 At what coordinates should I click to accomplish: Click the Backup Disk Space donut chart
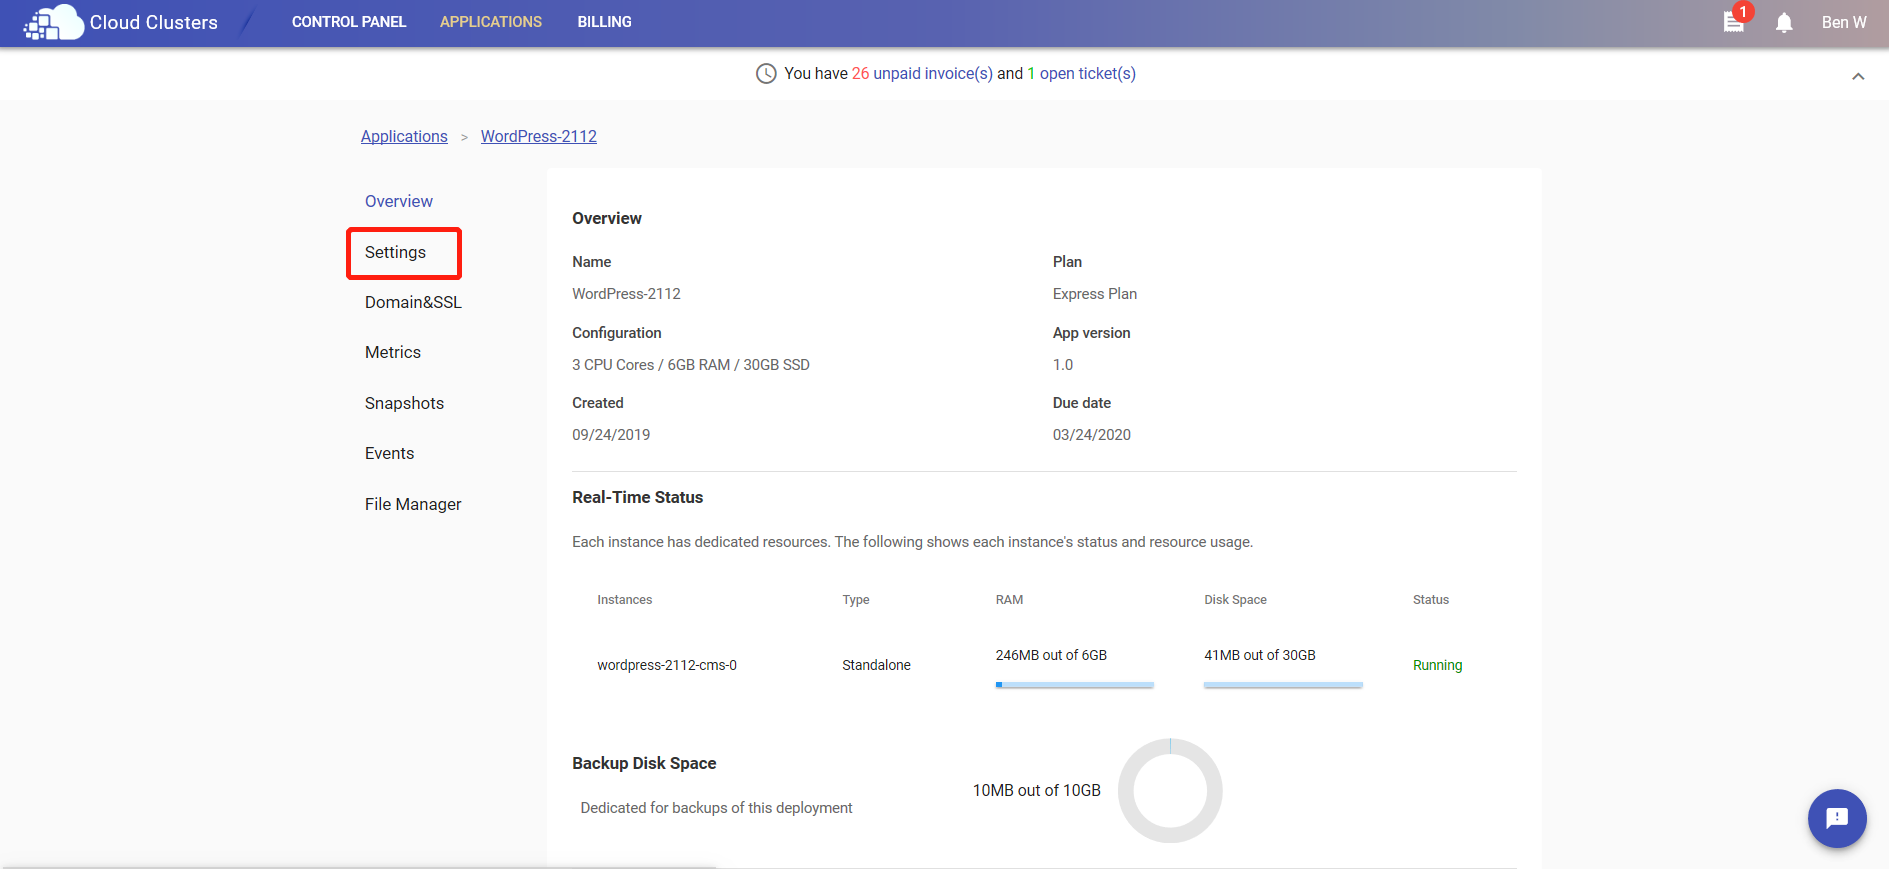[x=1170, y=790]
